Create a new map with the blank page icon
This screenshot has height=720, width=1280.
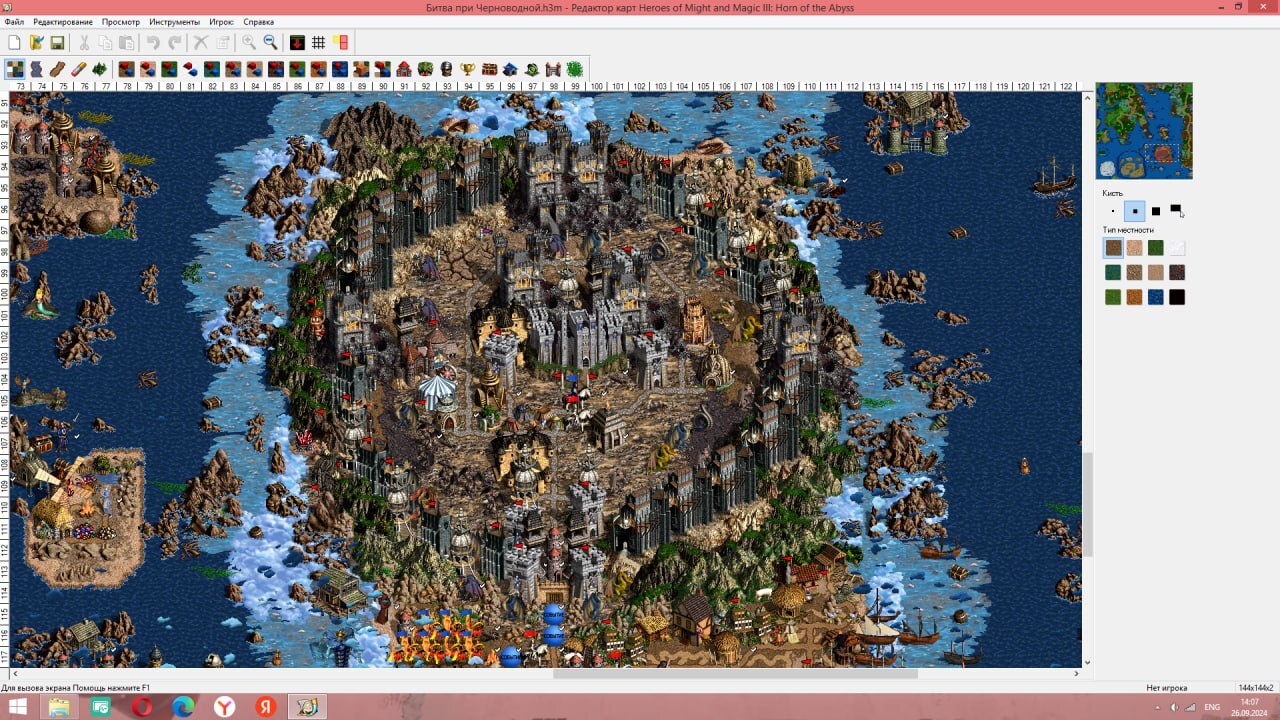coord(14,42)
